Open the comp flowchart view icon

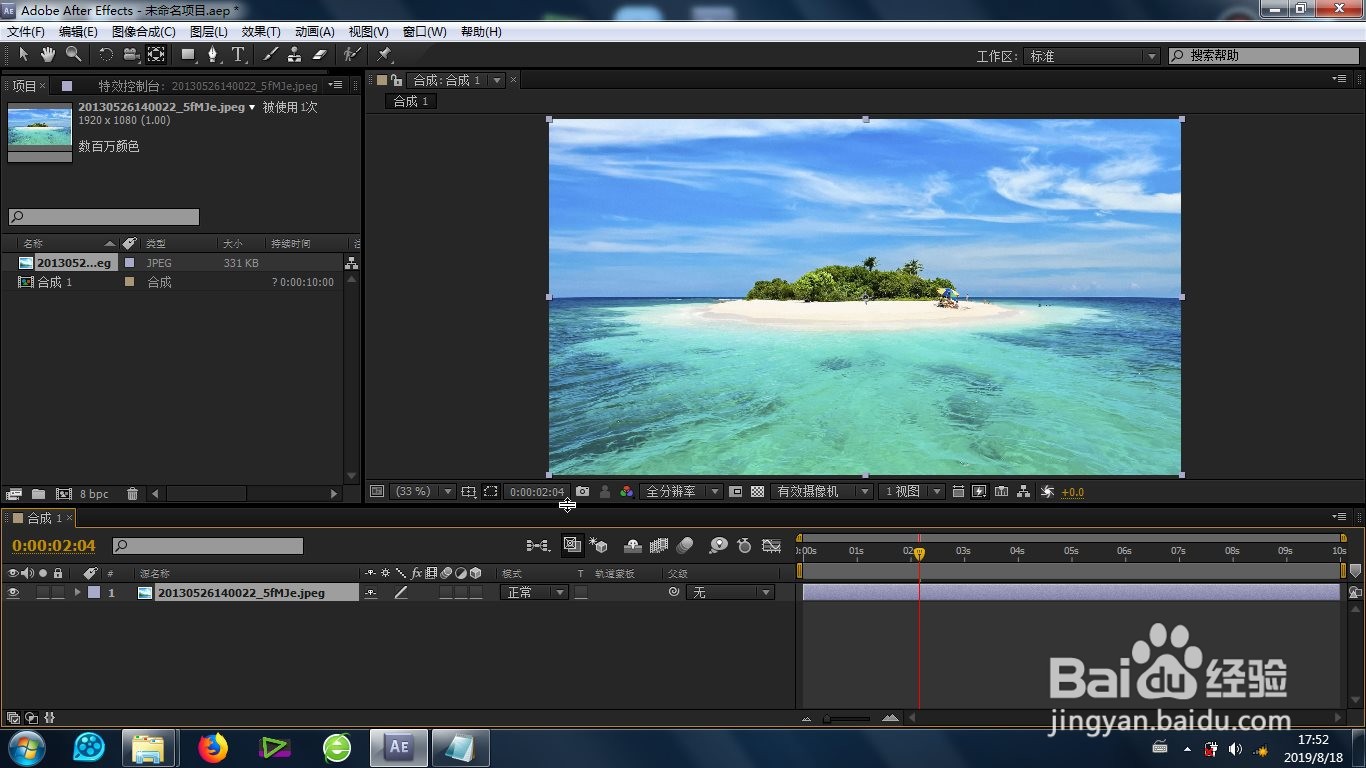pyautogui.click(x=1023, y=492)
